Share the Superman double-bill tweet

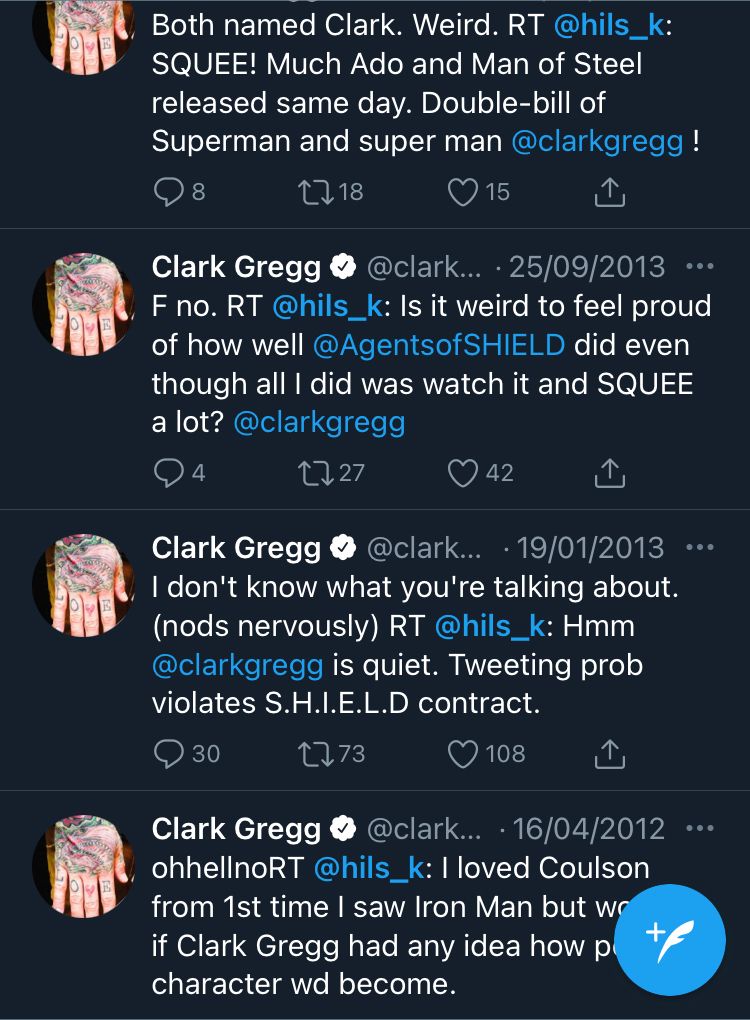(609, 192)
